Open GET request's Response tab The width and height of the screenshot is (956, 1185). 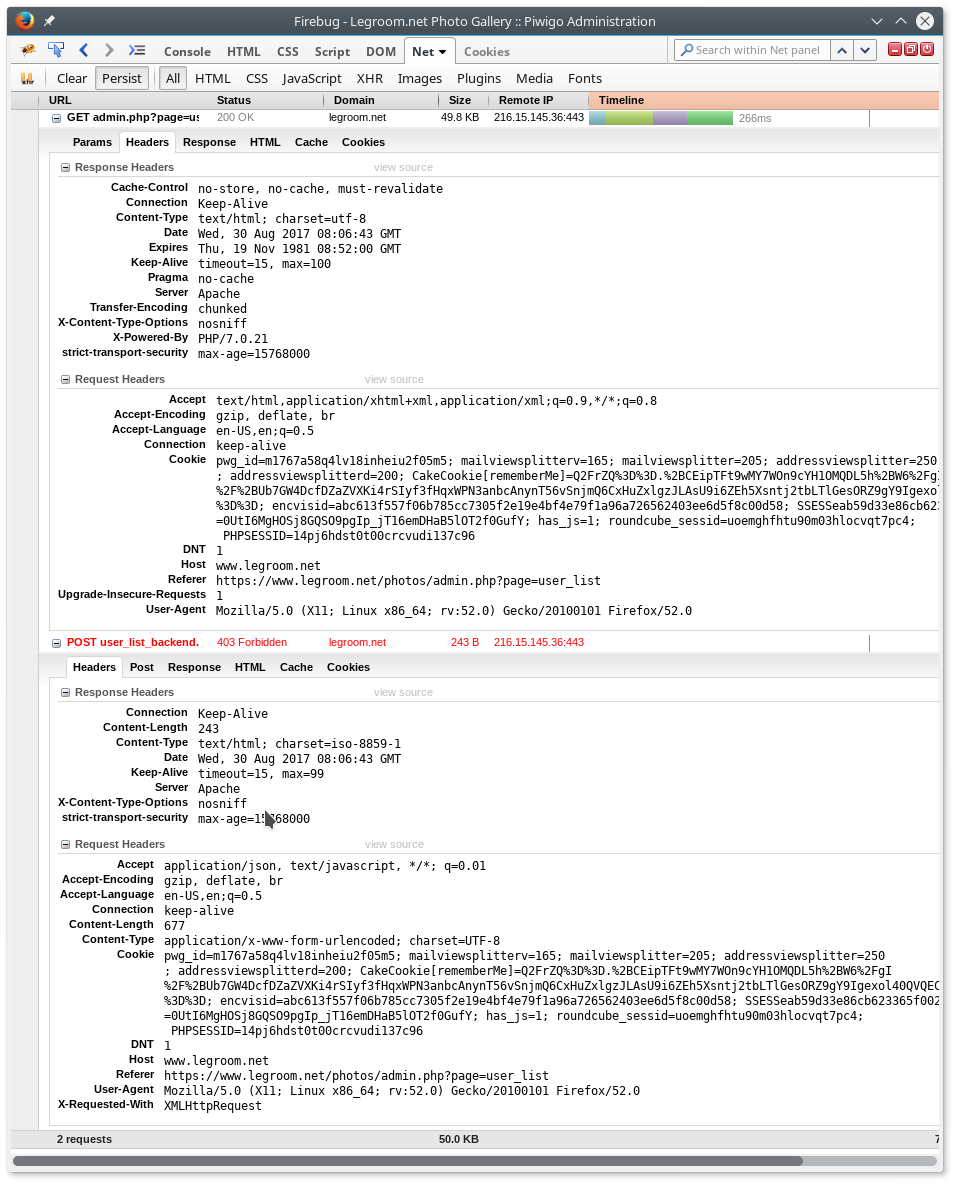(209, 142)
